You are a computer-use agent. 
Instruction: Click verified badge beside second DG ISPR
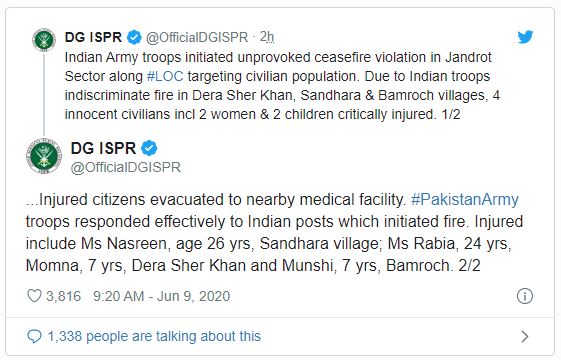(x=149, y=148)
